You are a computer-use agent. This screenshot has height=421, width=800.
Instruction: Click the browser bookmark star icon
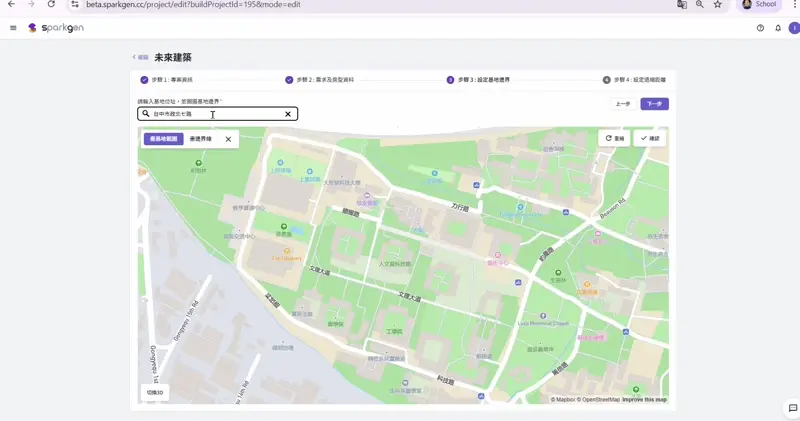[717, 4]
